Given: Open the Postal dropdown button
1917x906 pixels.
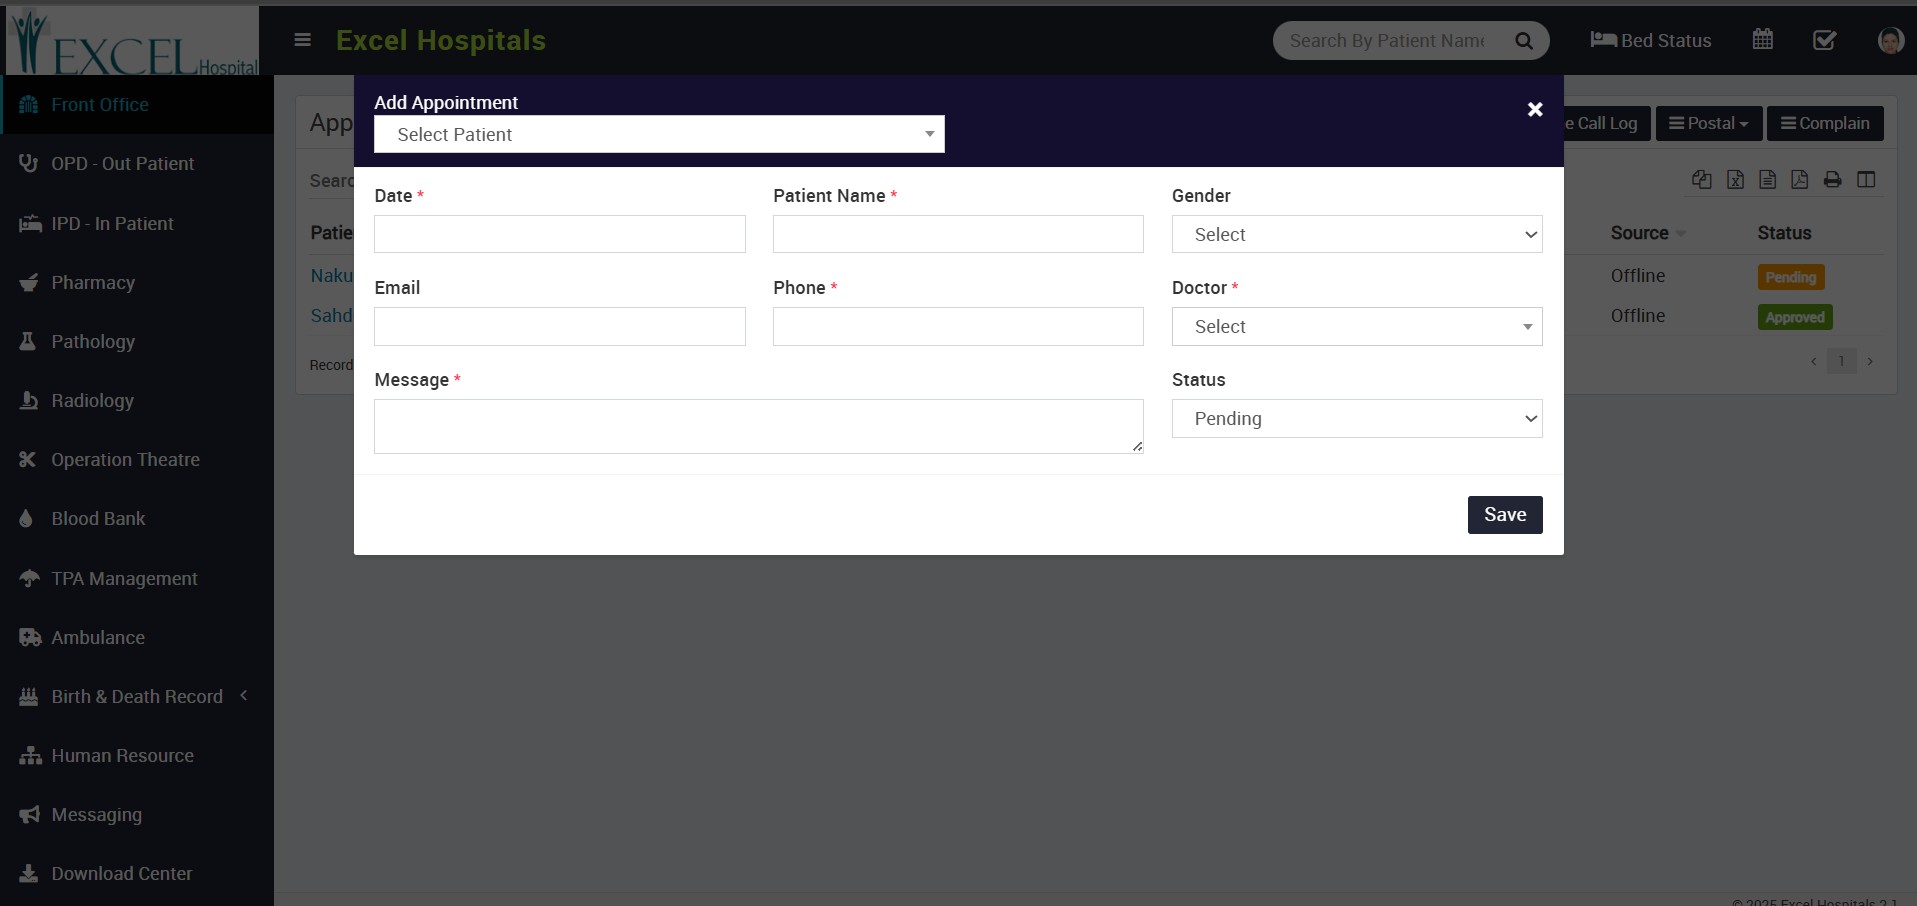Looking at the screenshot, I should click(x=1709, y=124).
